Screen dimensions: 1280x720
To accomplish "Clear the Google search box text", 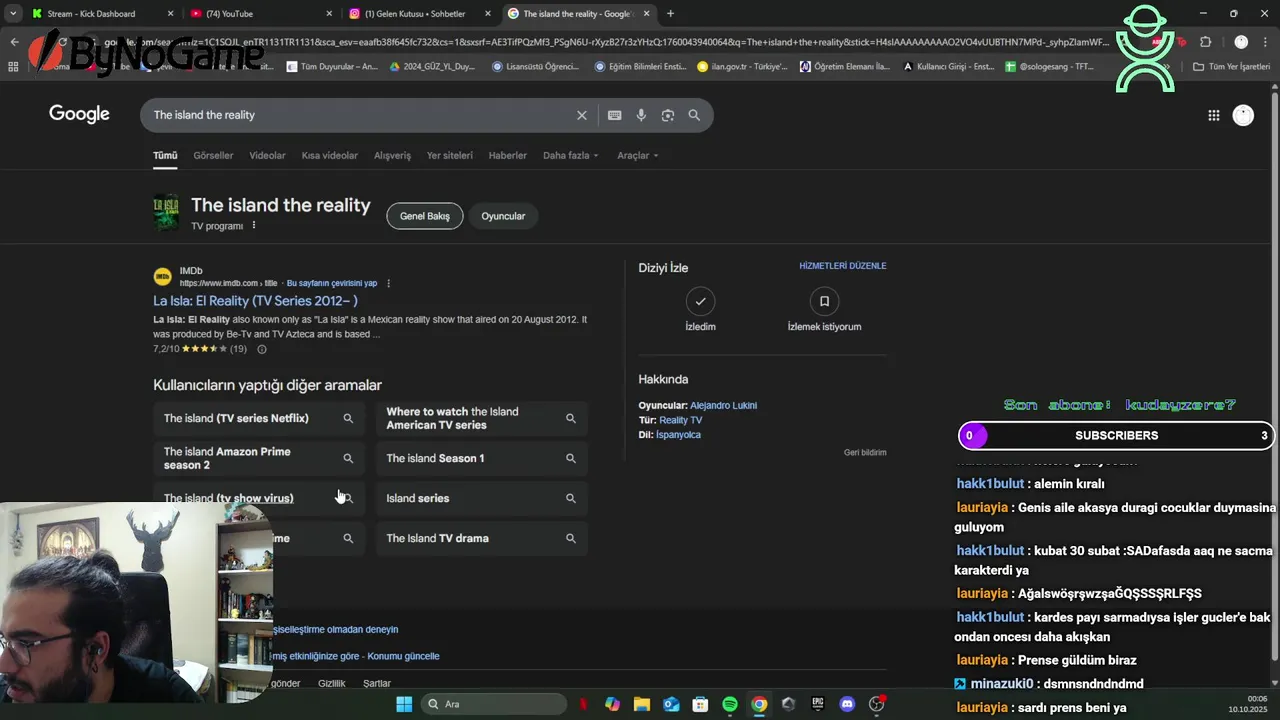I will pyautogui.click(x=581, y=115).
